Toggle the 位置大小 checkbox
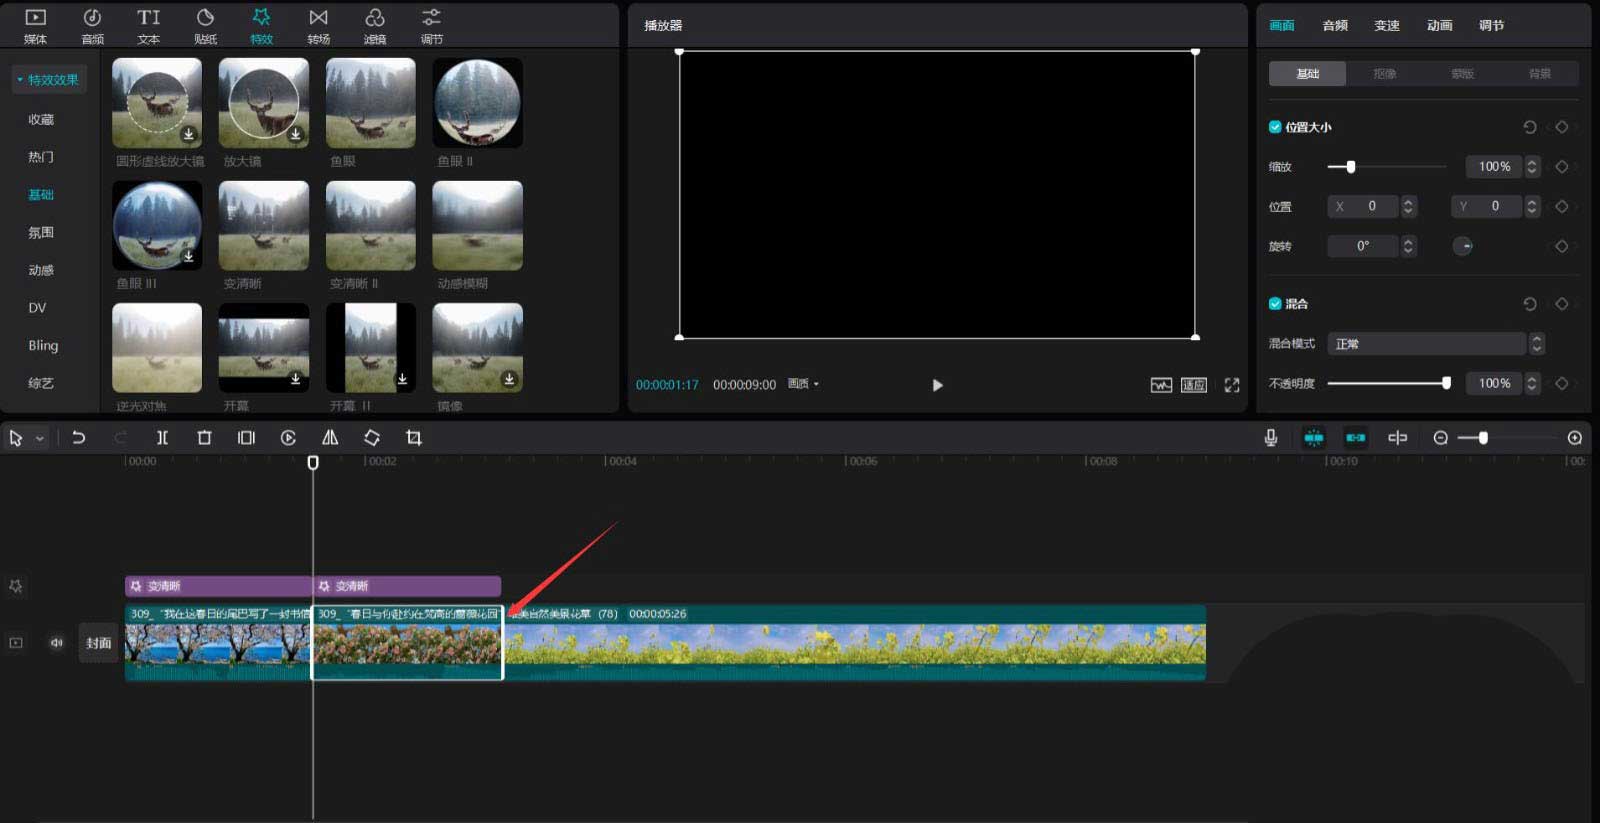This screenshot has height=823, width=1600. 1275,127
